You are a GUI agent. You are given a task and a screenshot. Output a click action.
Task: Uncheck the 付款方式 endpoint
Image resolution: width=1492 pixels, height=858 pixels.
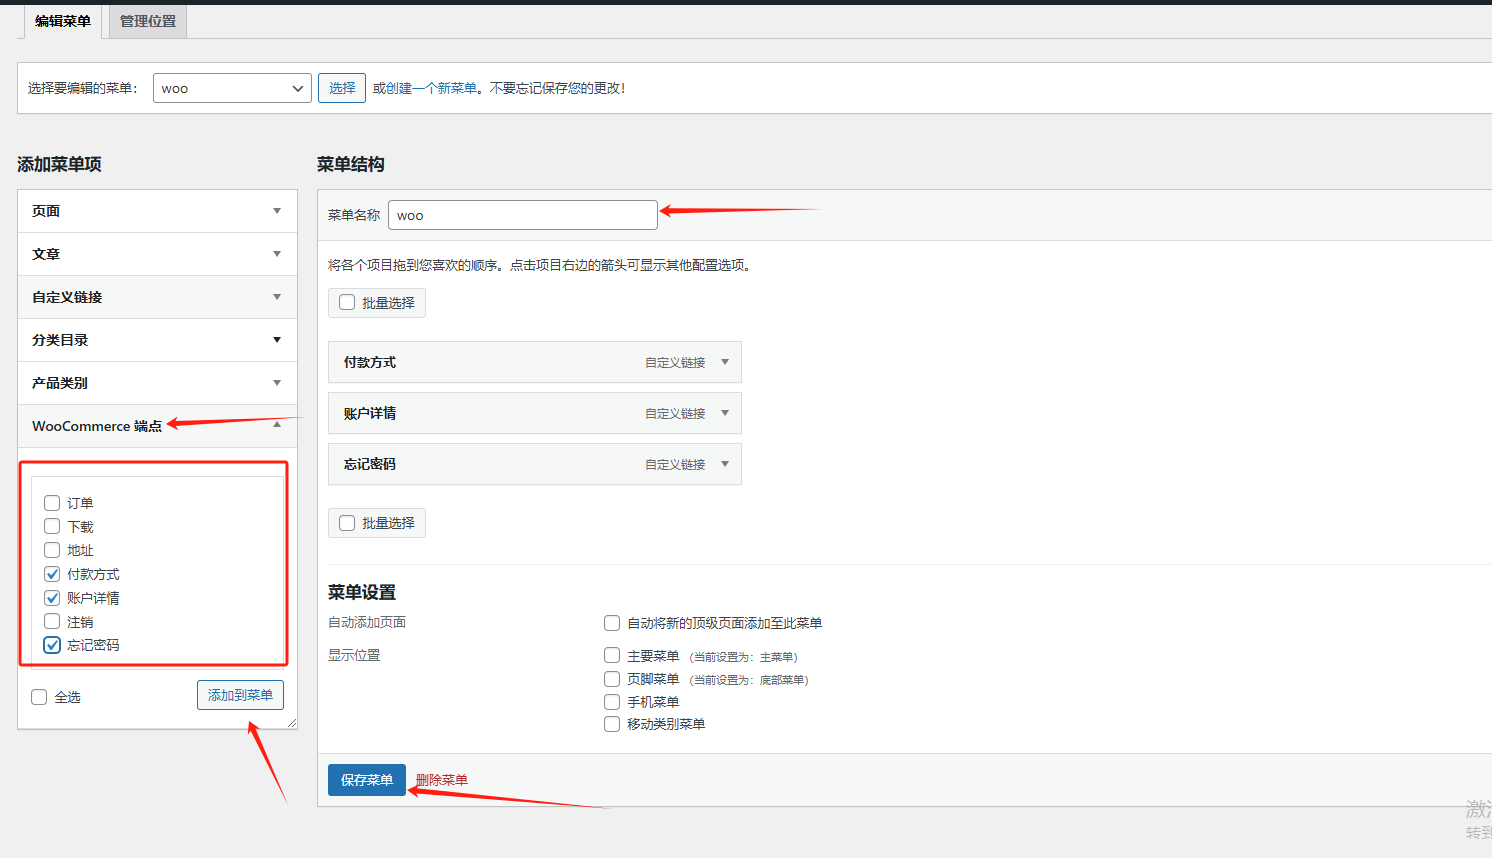[x=51, y=574]
